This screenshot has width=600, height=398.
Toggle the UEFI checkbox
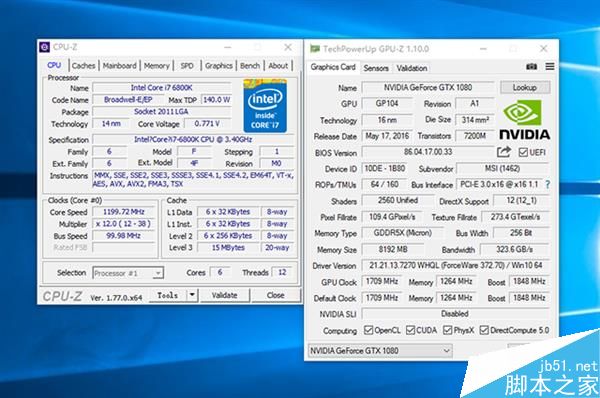(523, 152)
